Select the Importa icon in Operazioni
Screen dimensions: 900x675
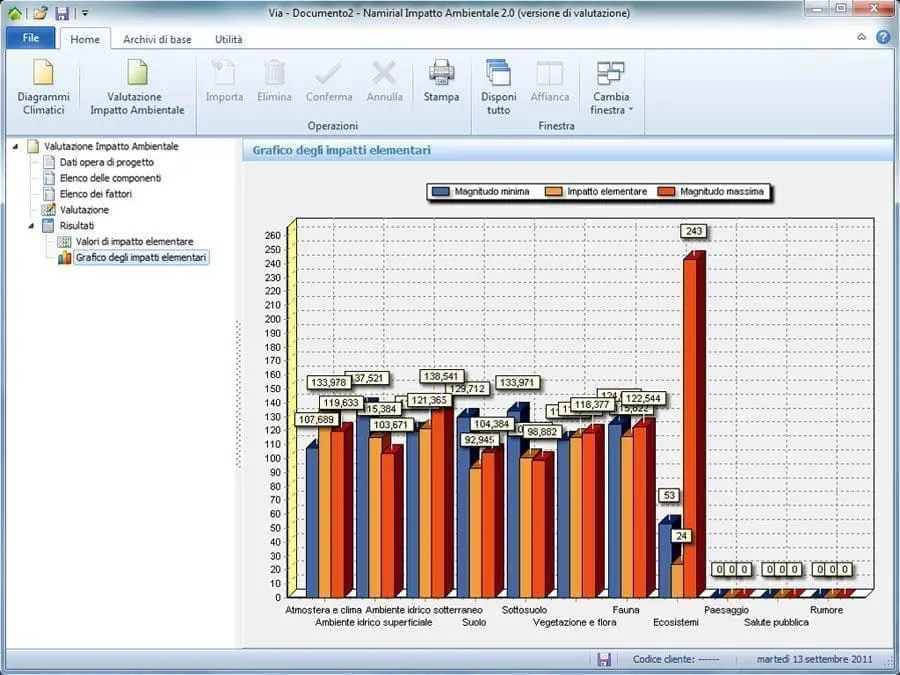[224, 78]
